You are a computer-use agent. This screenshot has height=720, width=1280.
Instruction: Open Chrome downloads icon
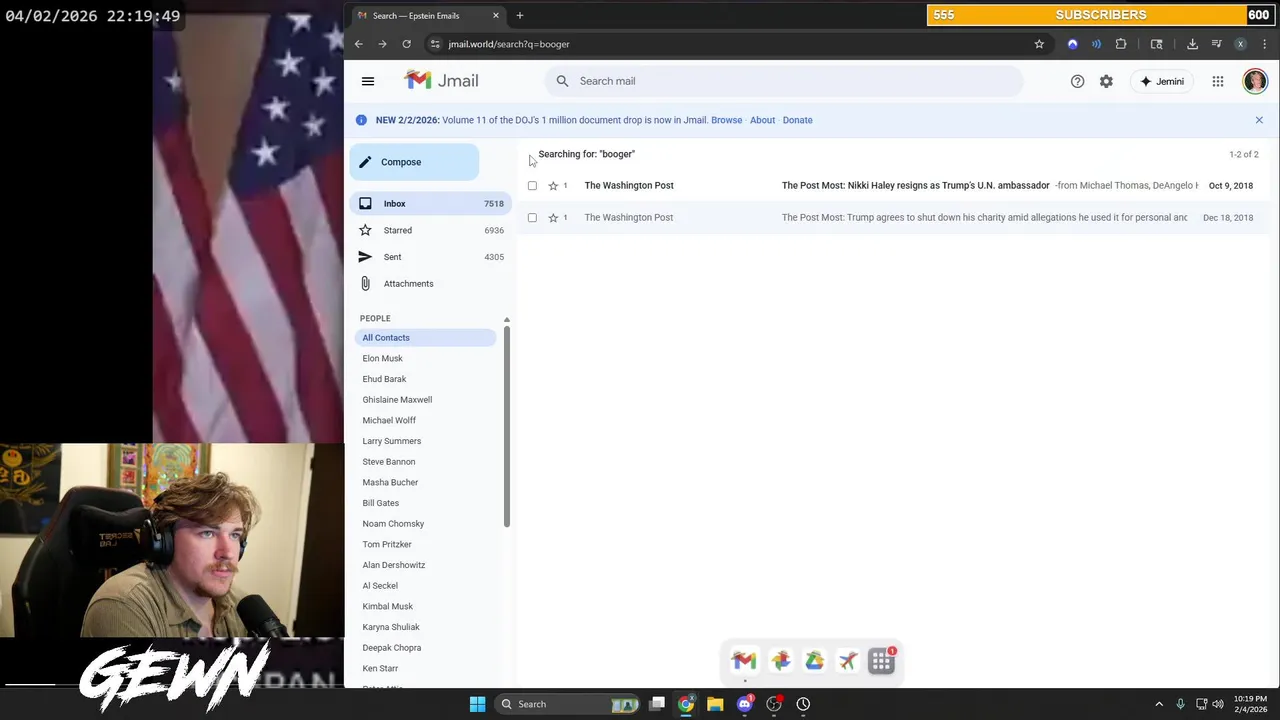[1192, 44]
